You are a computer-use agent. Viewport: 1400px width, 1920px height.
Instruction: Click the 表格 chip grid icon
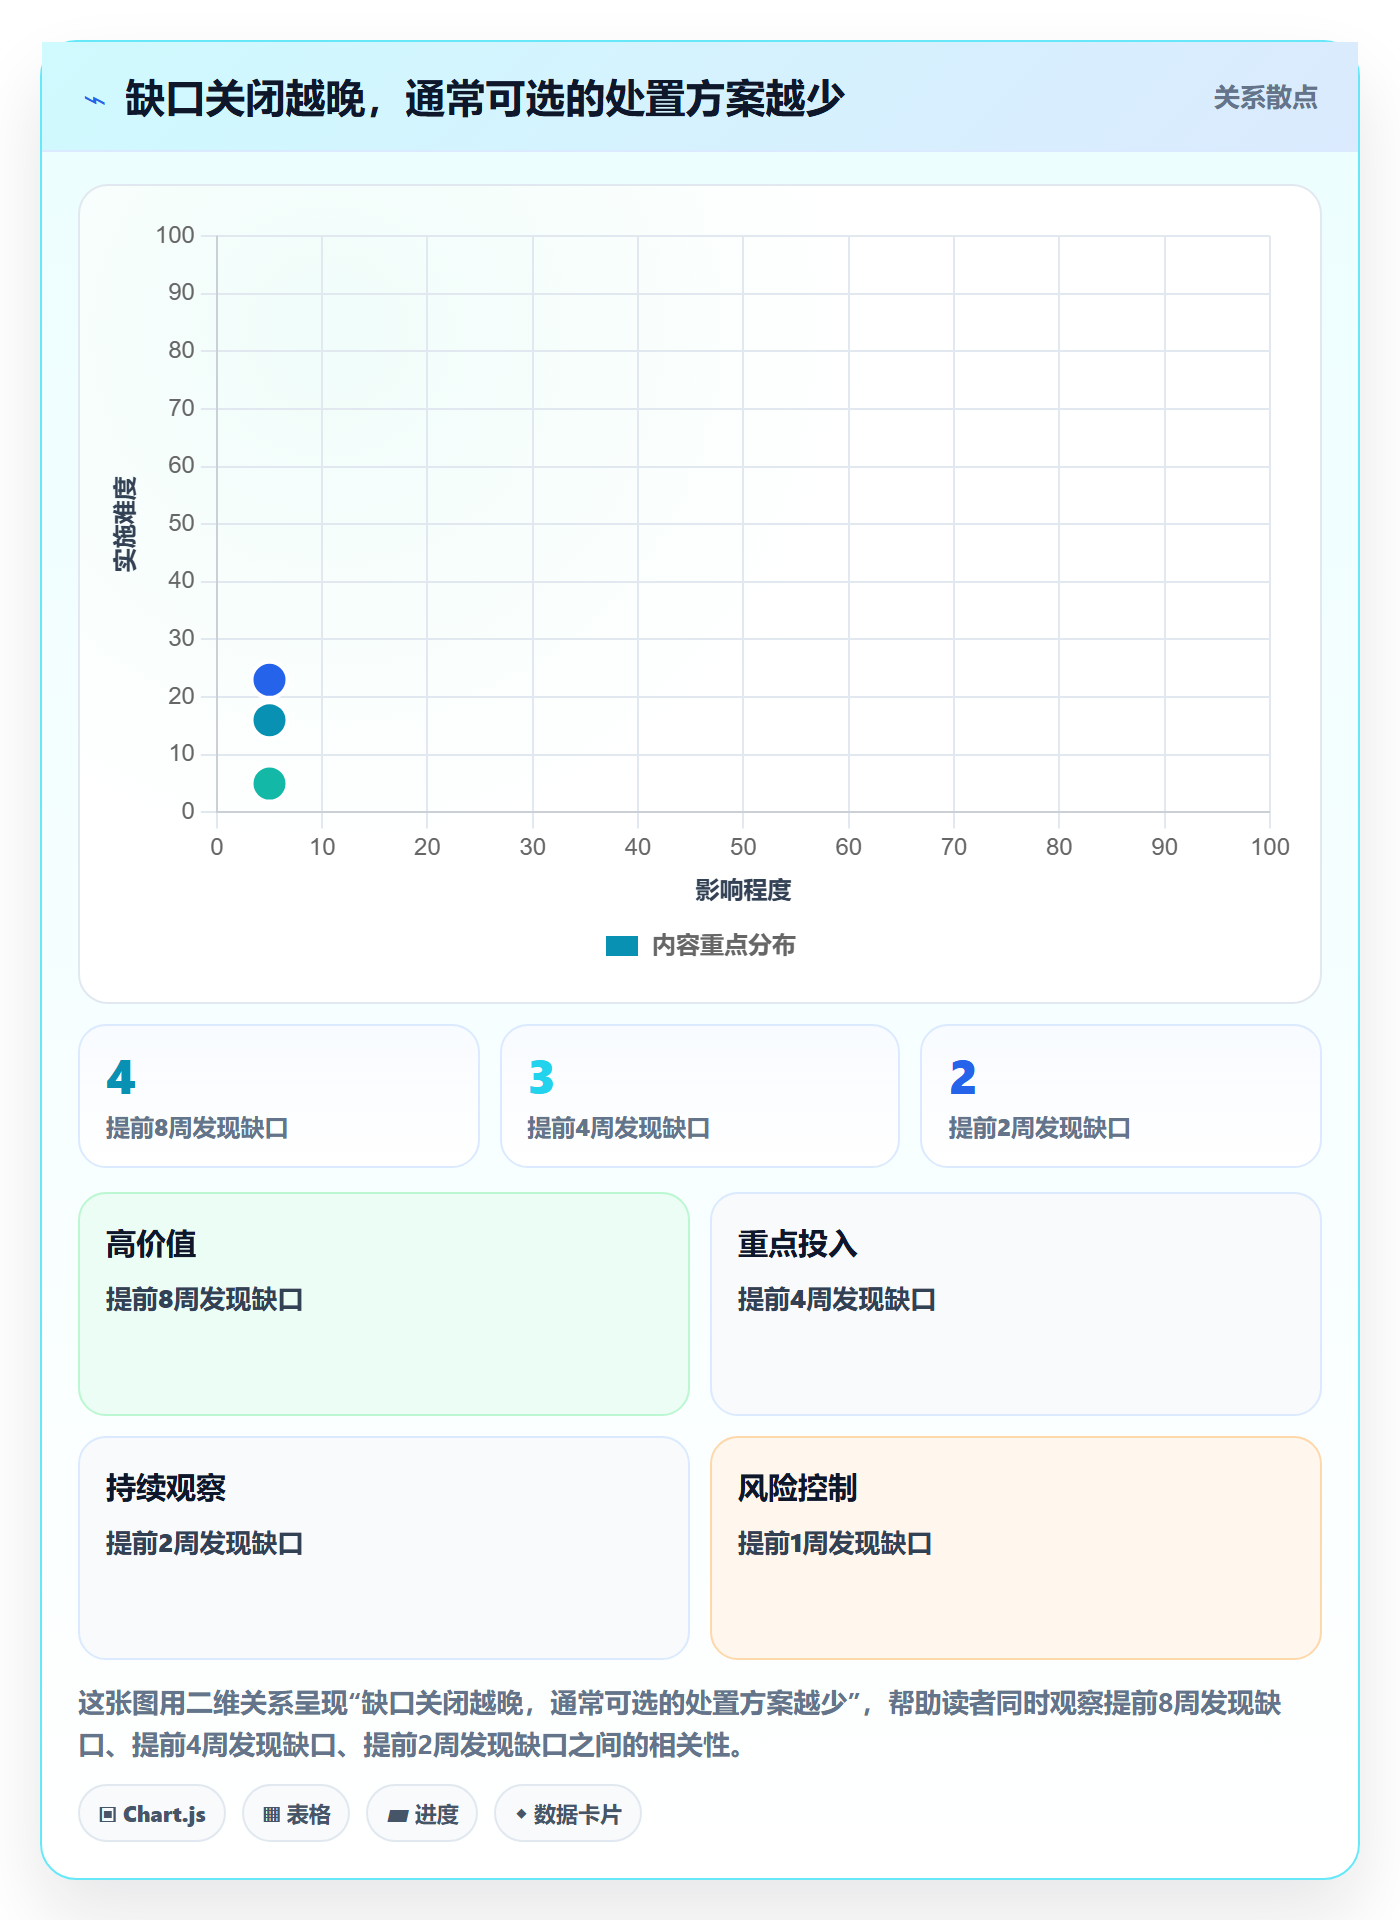(271, 1815)
